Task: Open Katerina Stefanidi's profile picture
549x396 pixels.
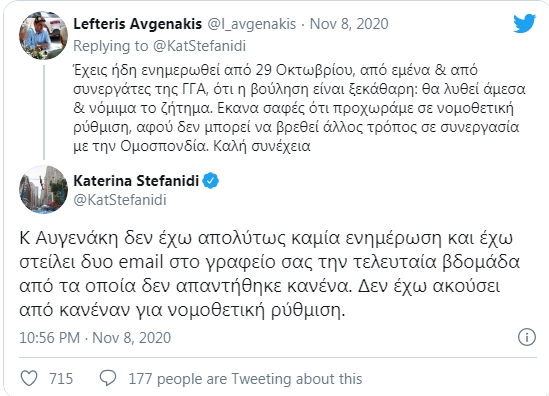Action: tap(43, 190)
